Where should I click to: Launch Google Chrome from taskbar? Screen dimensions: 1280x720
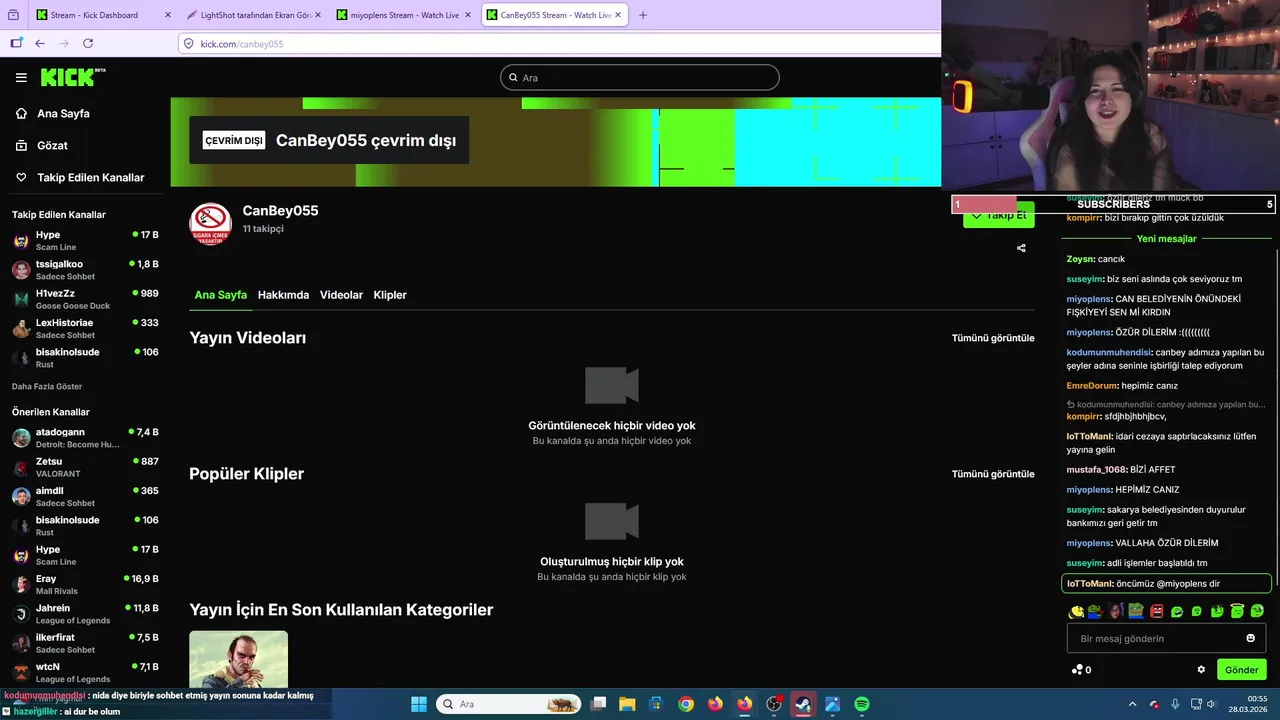686,704
